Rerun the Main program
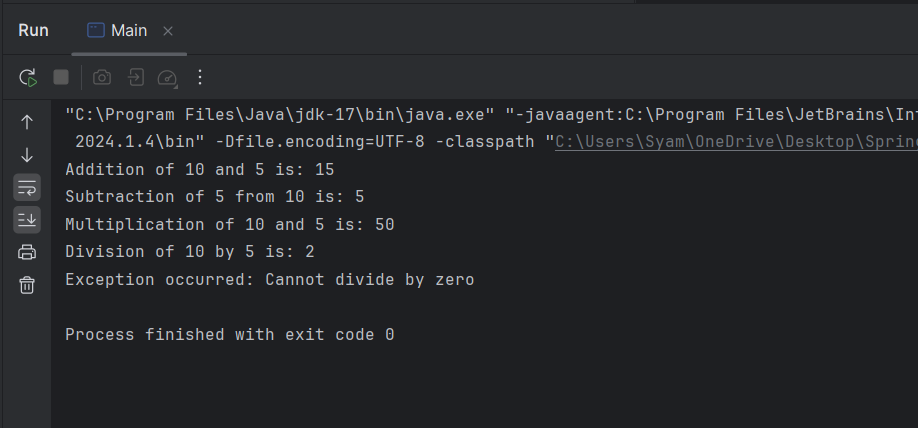Image resolution: width=918 pixels, height=428 pixels. pyautogui.click(x=28, y=77)
